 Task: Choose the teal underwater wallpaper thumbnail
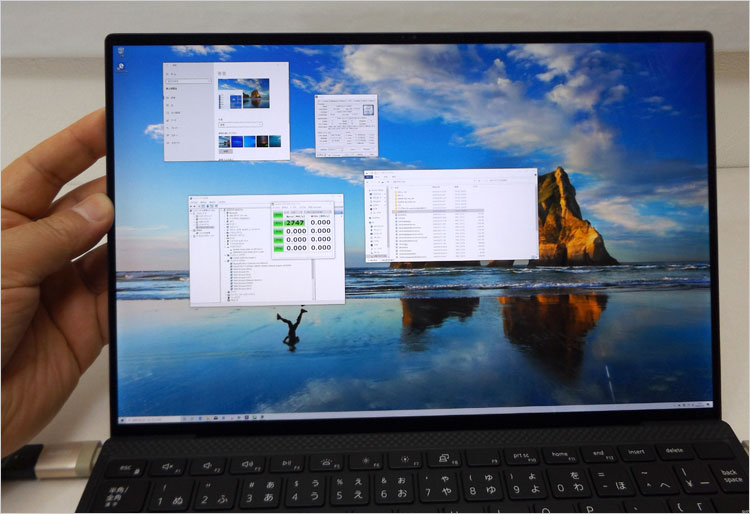click(275, 141)
